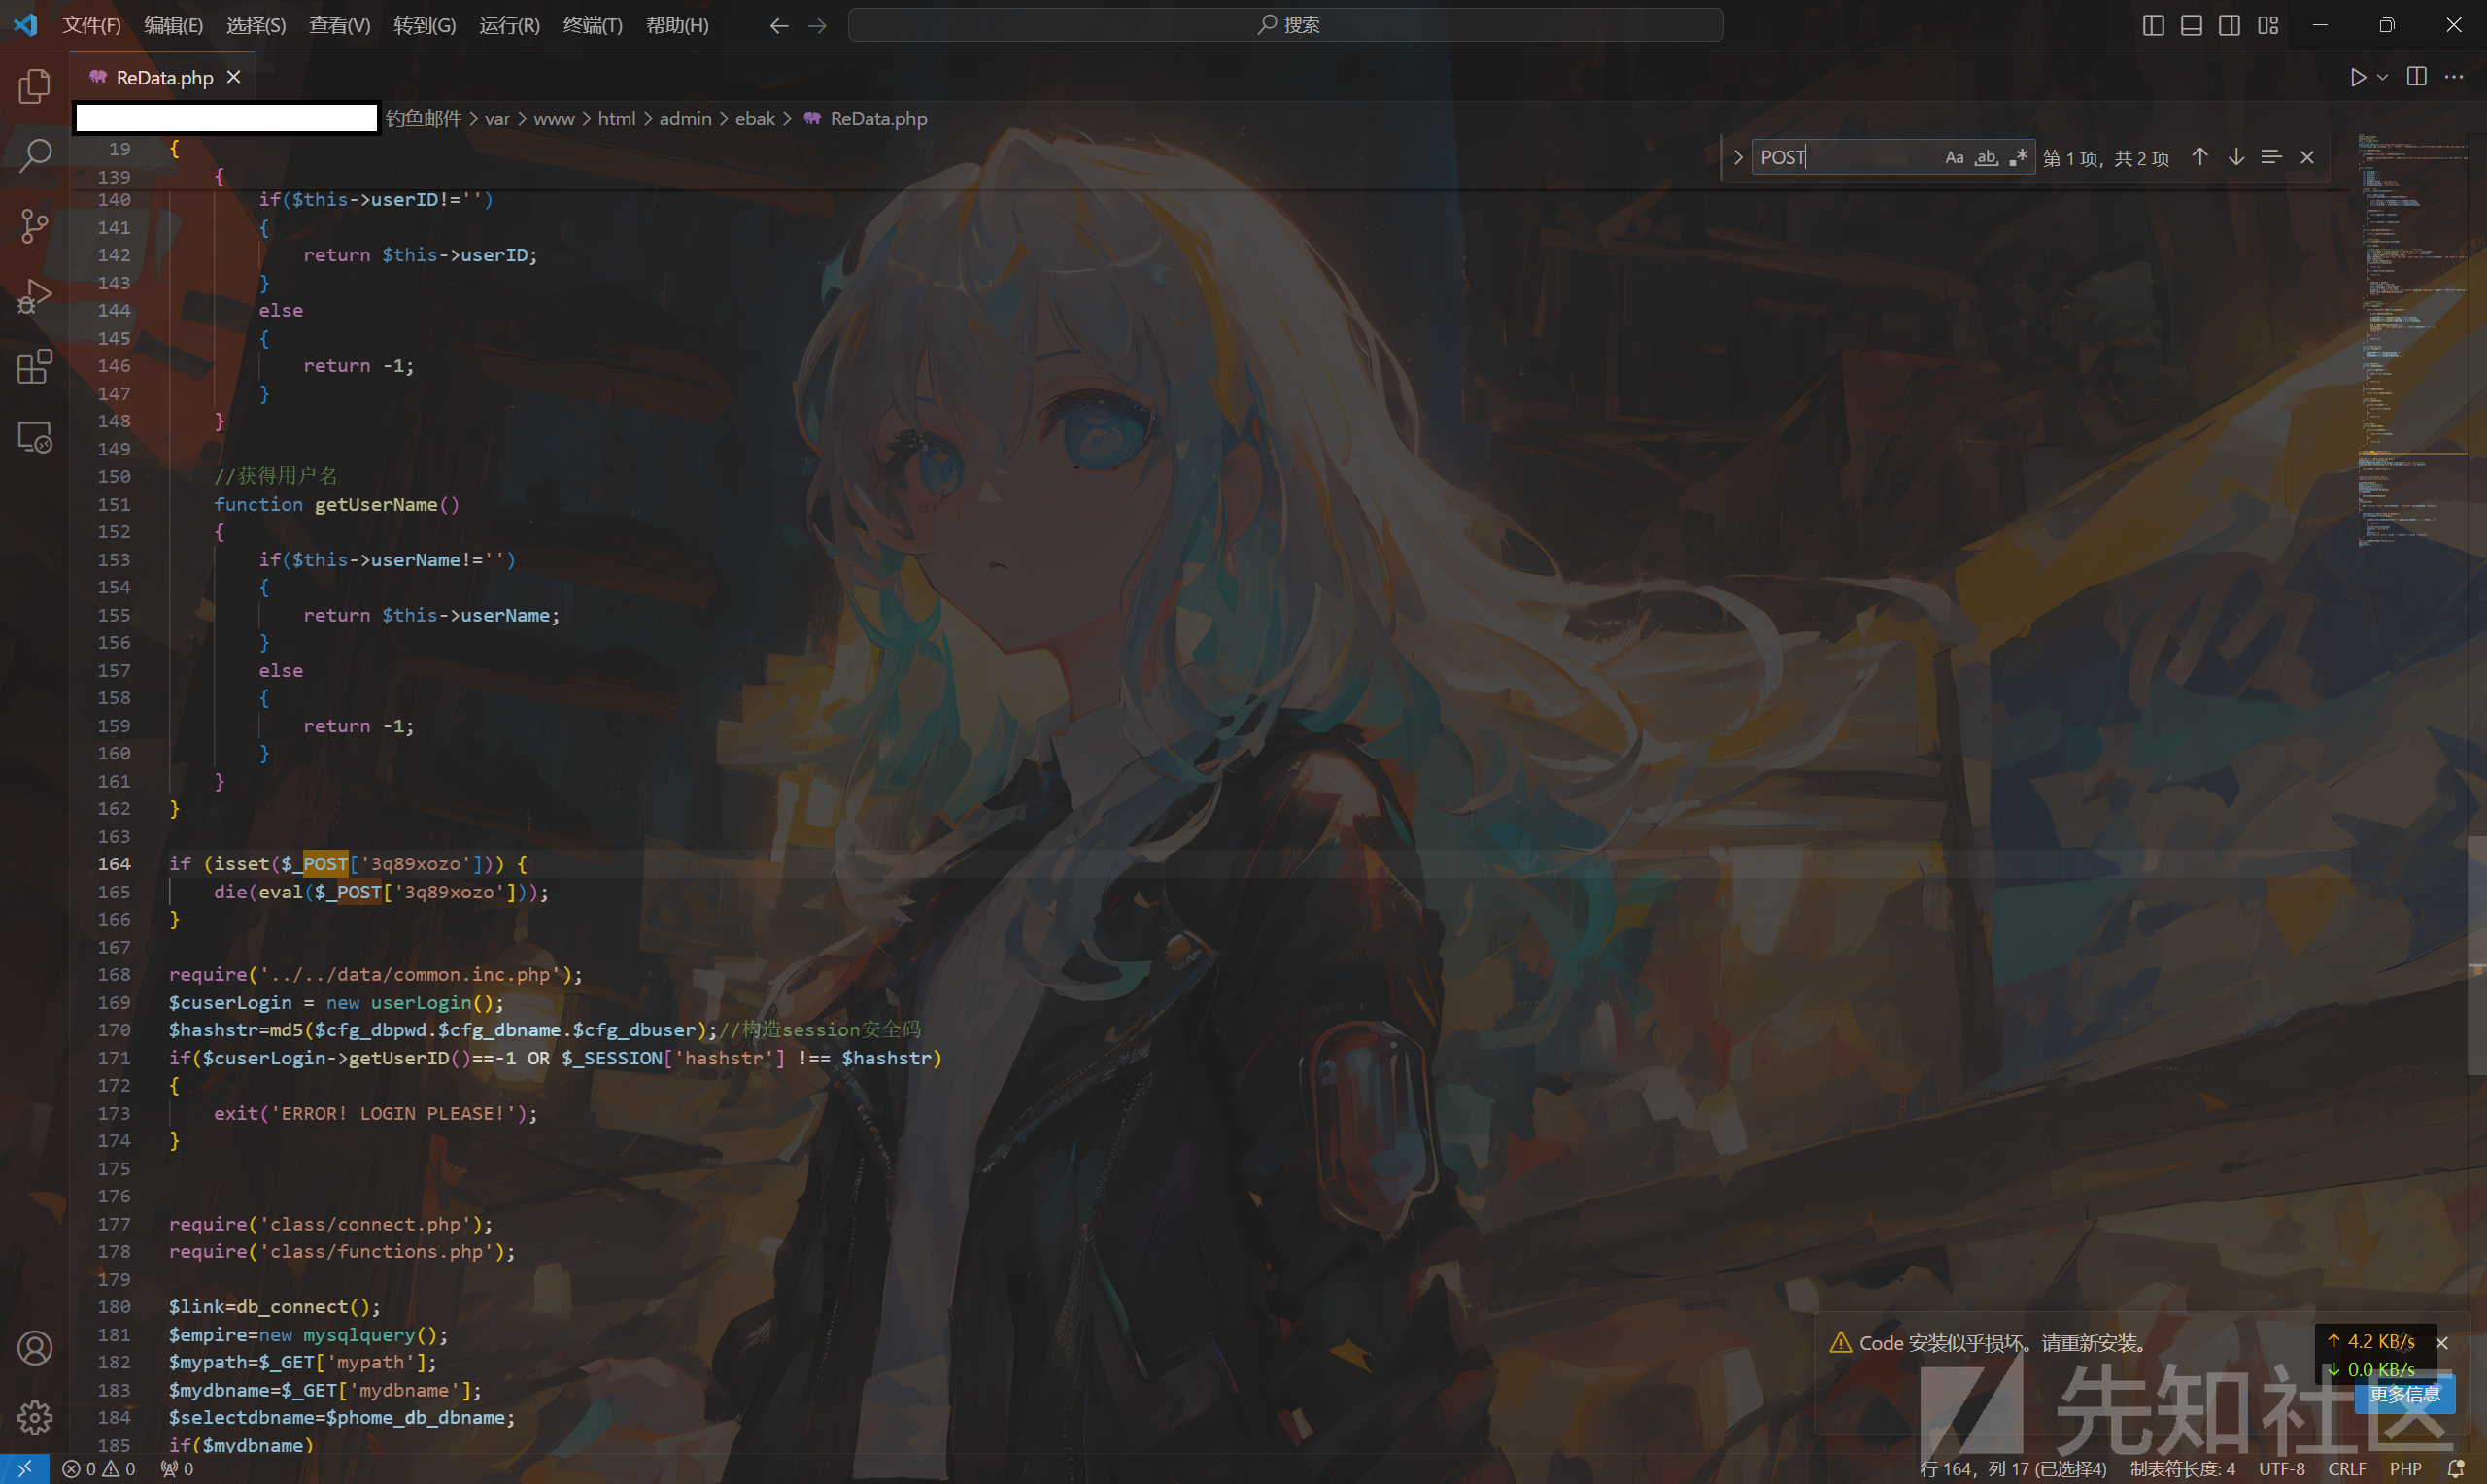Open the run options dropdown arrow
This screenshot has height=1484, width=2487.
pos(2382,77)
